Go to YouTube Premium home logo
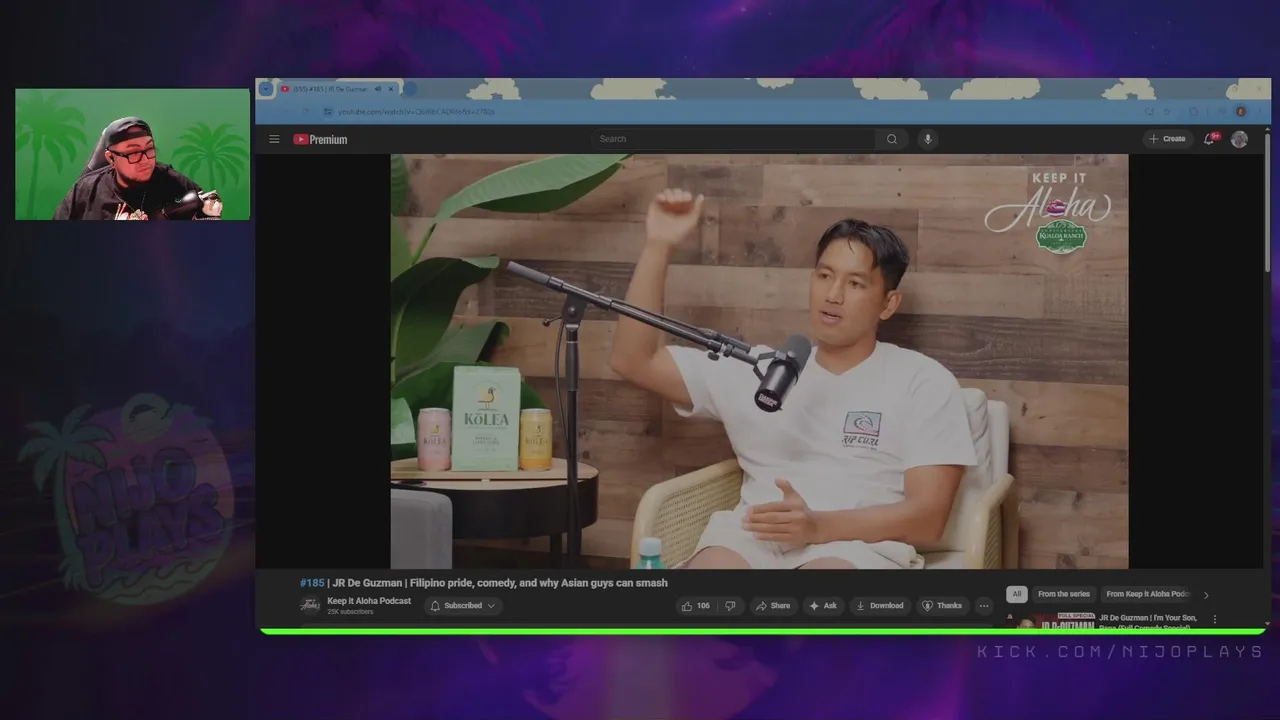Image resolution: width=1280 pixels, height=720 pixels. pyautogui.click(x=320, y=139)
